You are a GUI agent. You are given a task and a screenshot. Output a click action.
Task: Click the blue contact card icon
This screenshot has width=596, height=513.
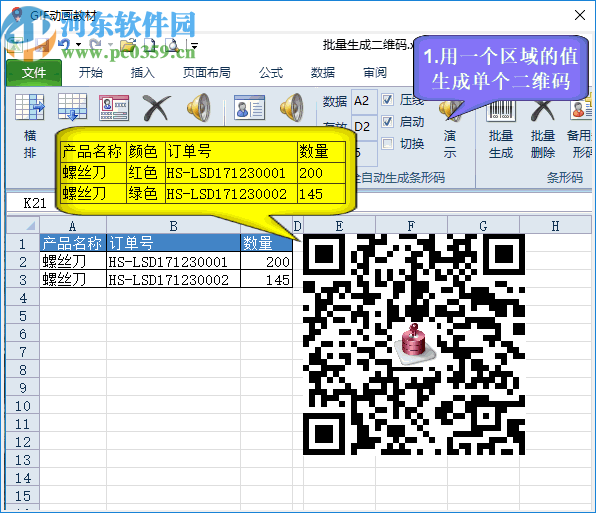pyautogui.click(x=249, y=108)
